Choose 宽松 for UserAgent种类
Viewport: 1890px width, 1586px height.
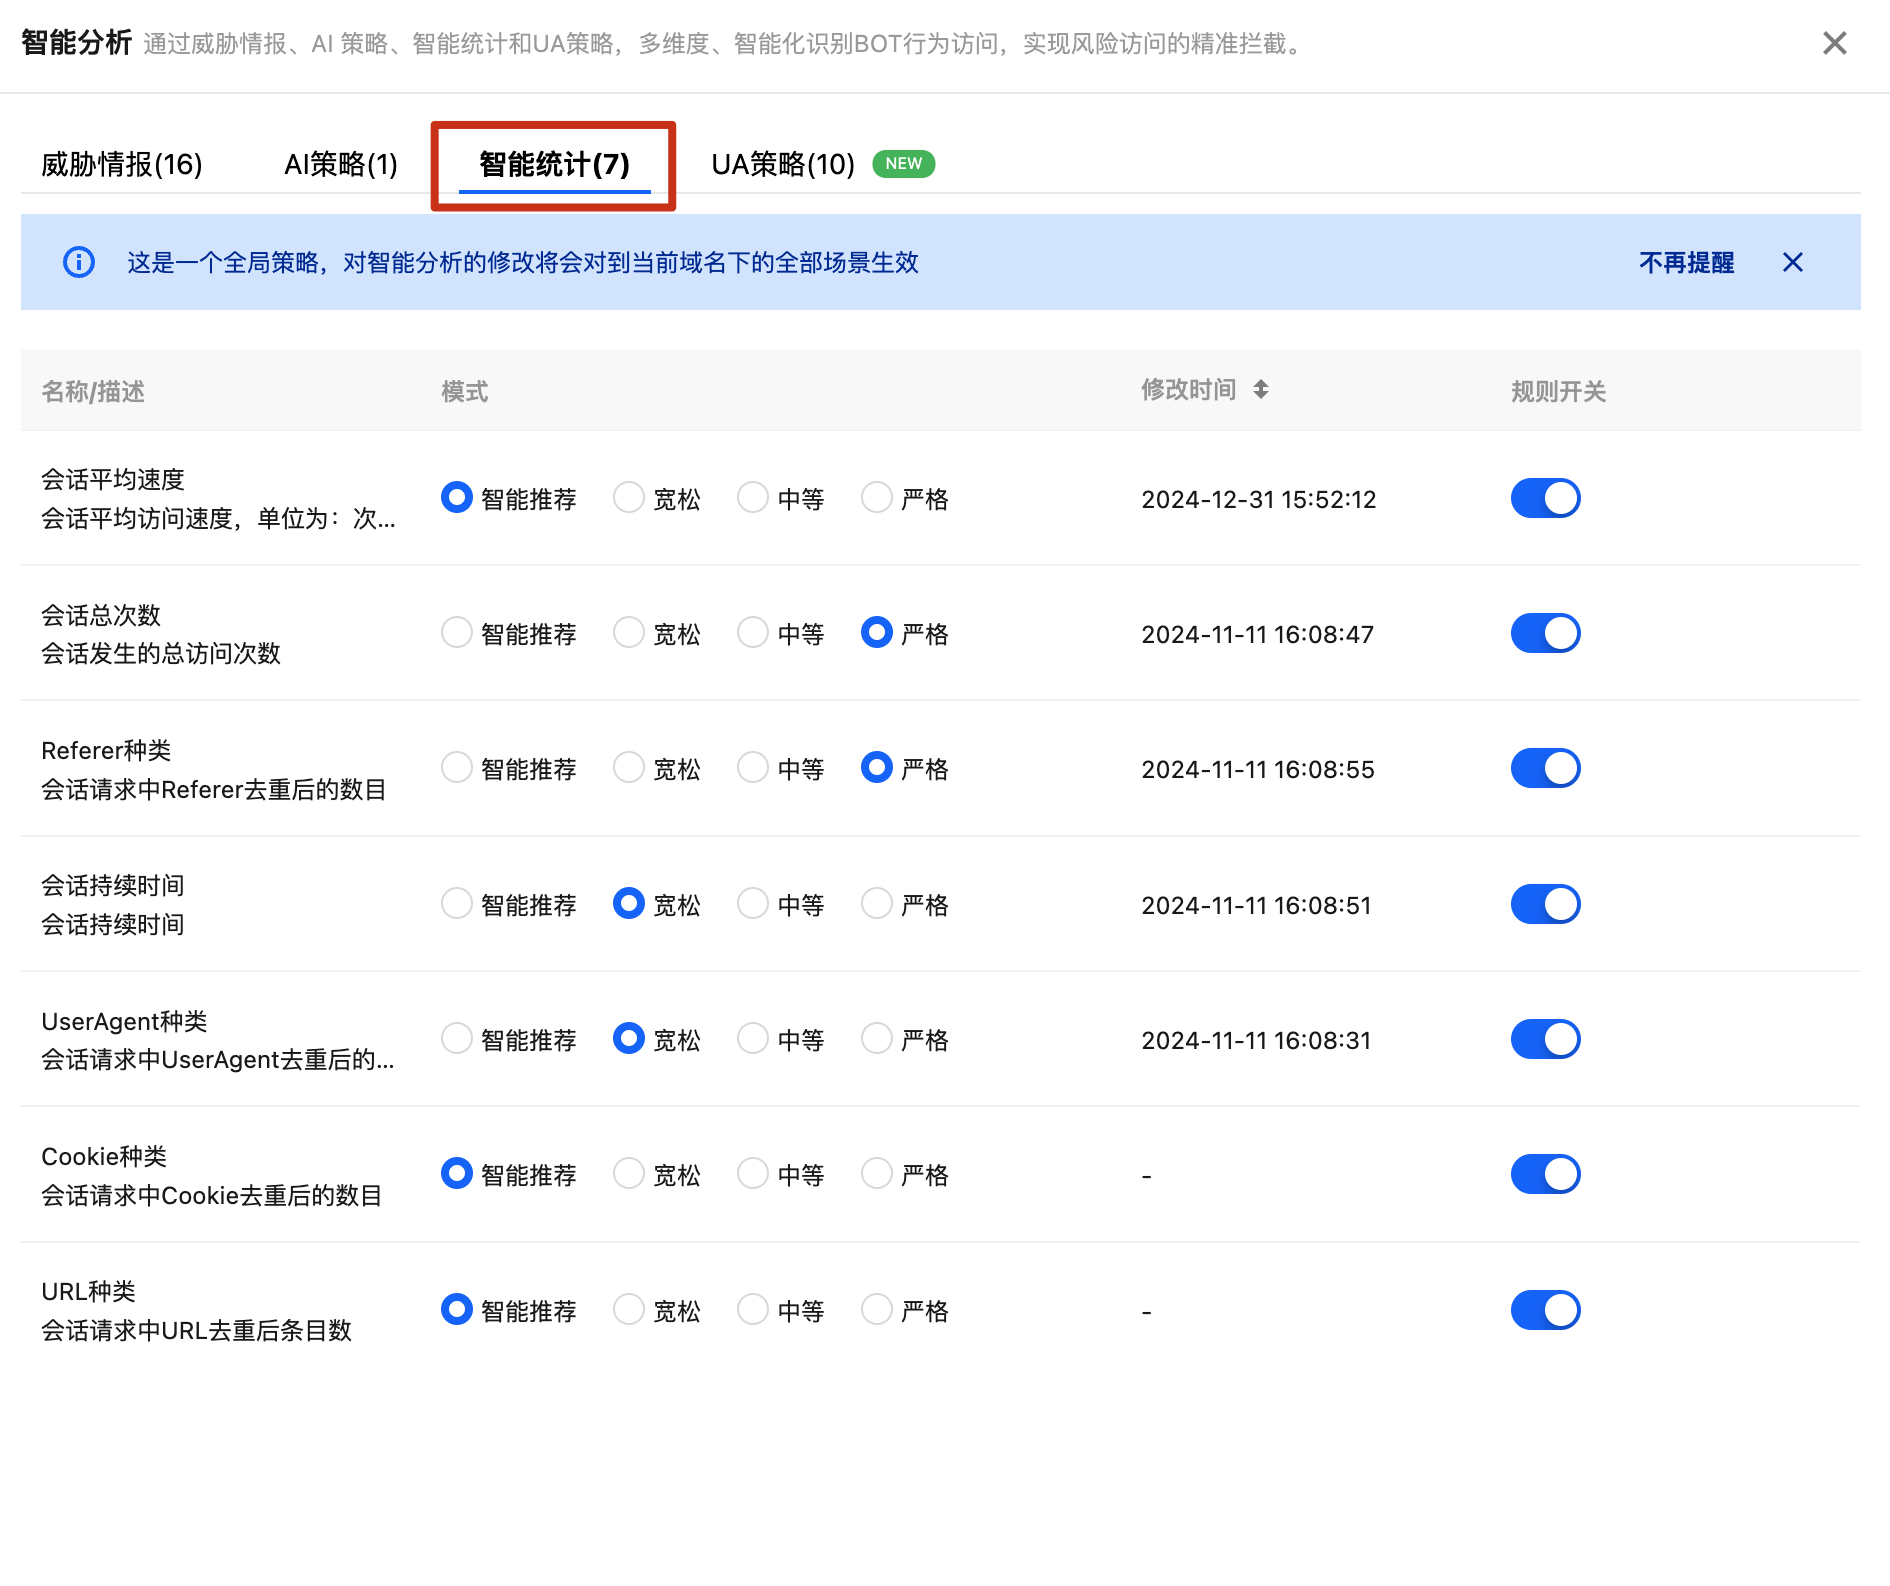point(629,1038)
